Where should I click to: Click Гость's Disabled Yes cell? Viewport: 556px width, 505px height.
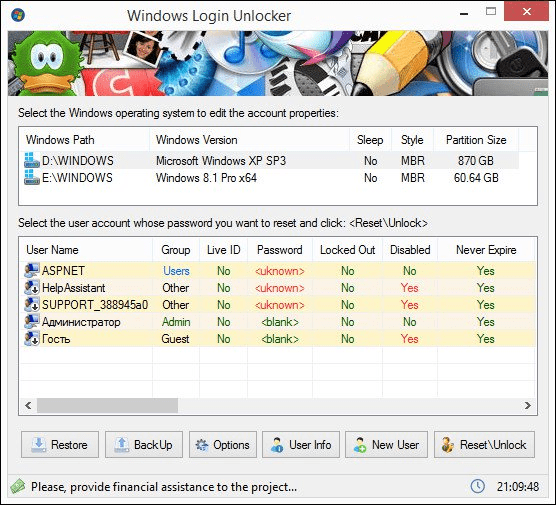pyautogui.click(x=410, y=339)
